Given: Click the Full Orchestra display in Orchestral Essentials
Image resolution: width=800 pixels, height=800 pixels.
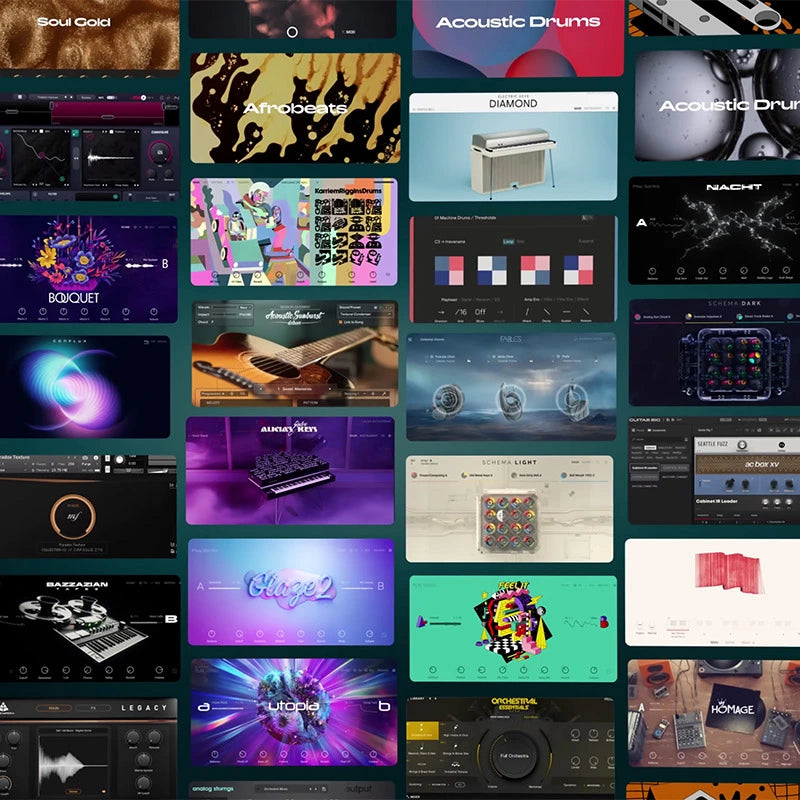Looking at the screenshot, I should coord(515,756).
